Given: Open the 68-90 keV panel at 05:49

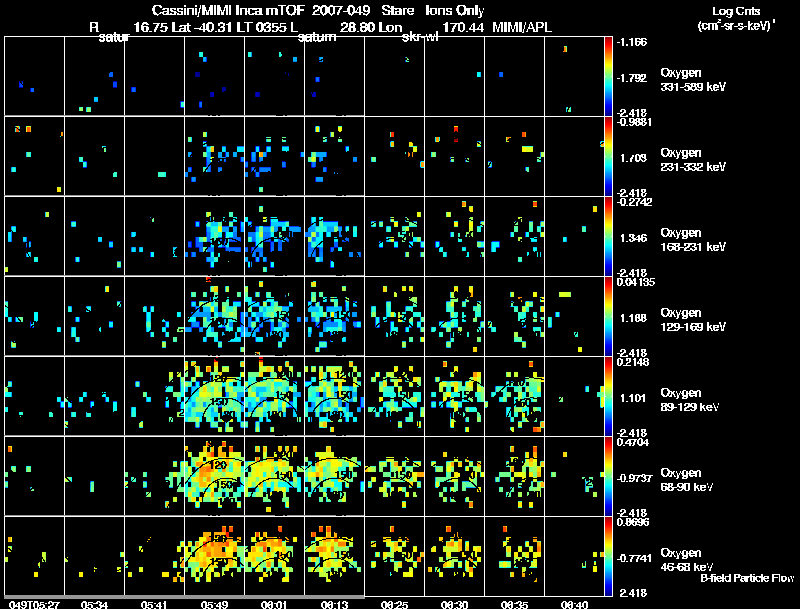Looking at the screenshot, I should tap(214, 476).
